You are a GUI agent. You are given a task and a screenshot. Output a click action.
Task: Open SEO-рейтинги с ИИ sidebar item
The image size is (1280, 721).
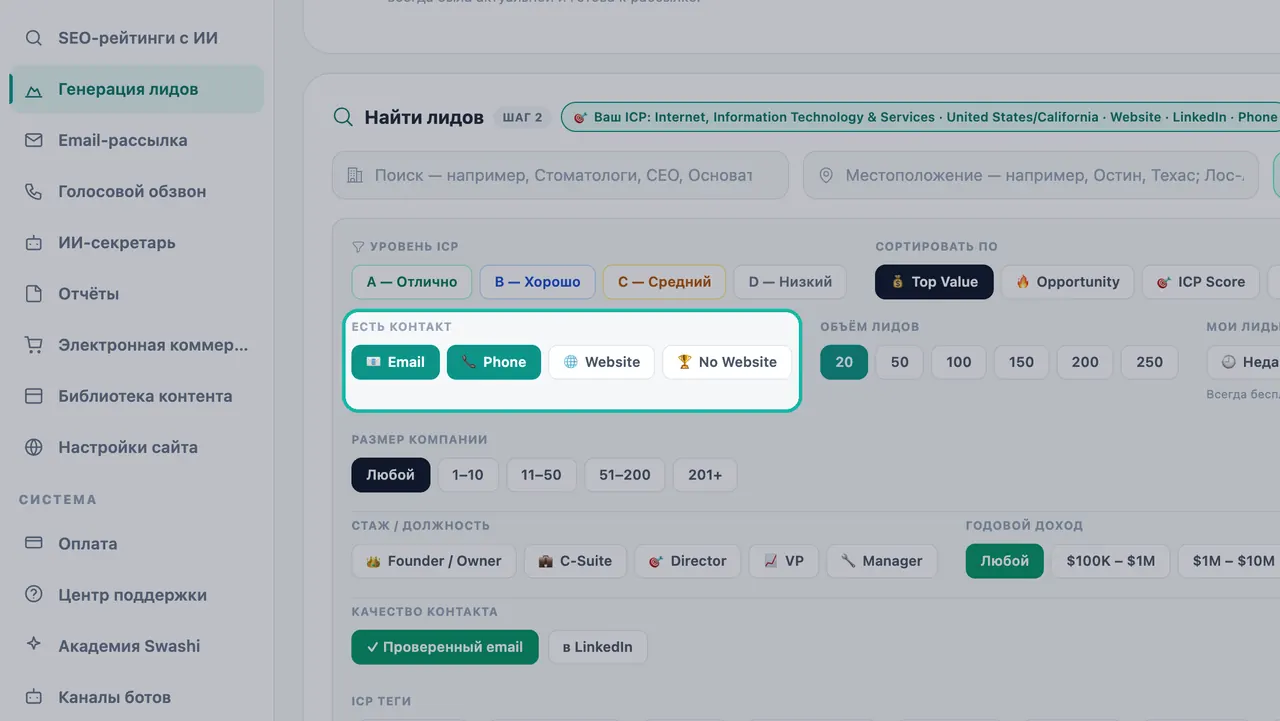pos(136,38)
